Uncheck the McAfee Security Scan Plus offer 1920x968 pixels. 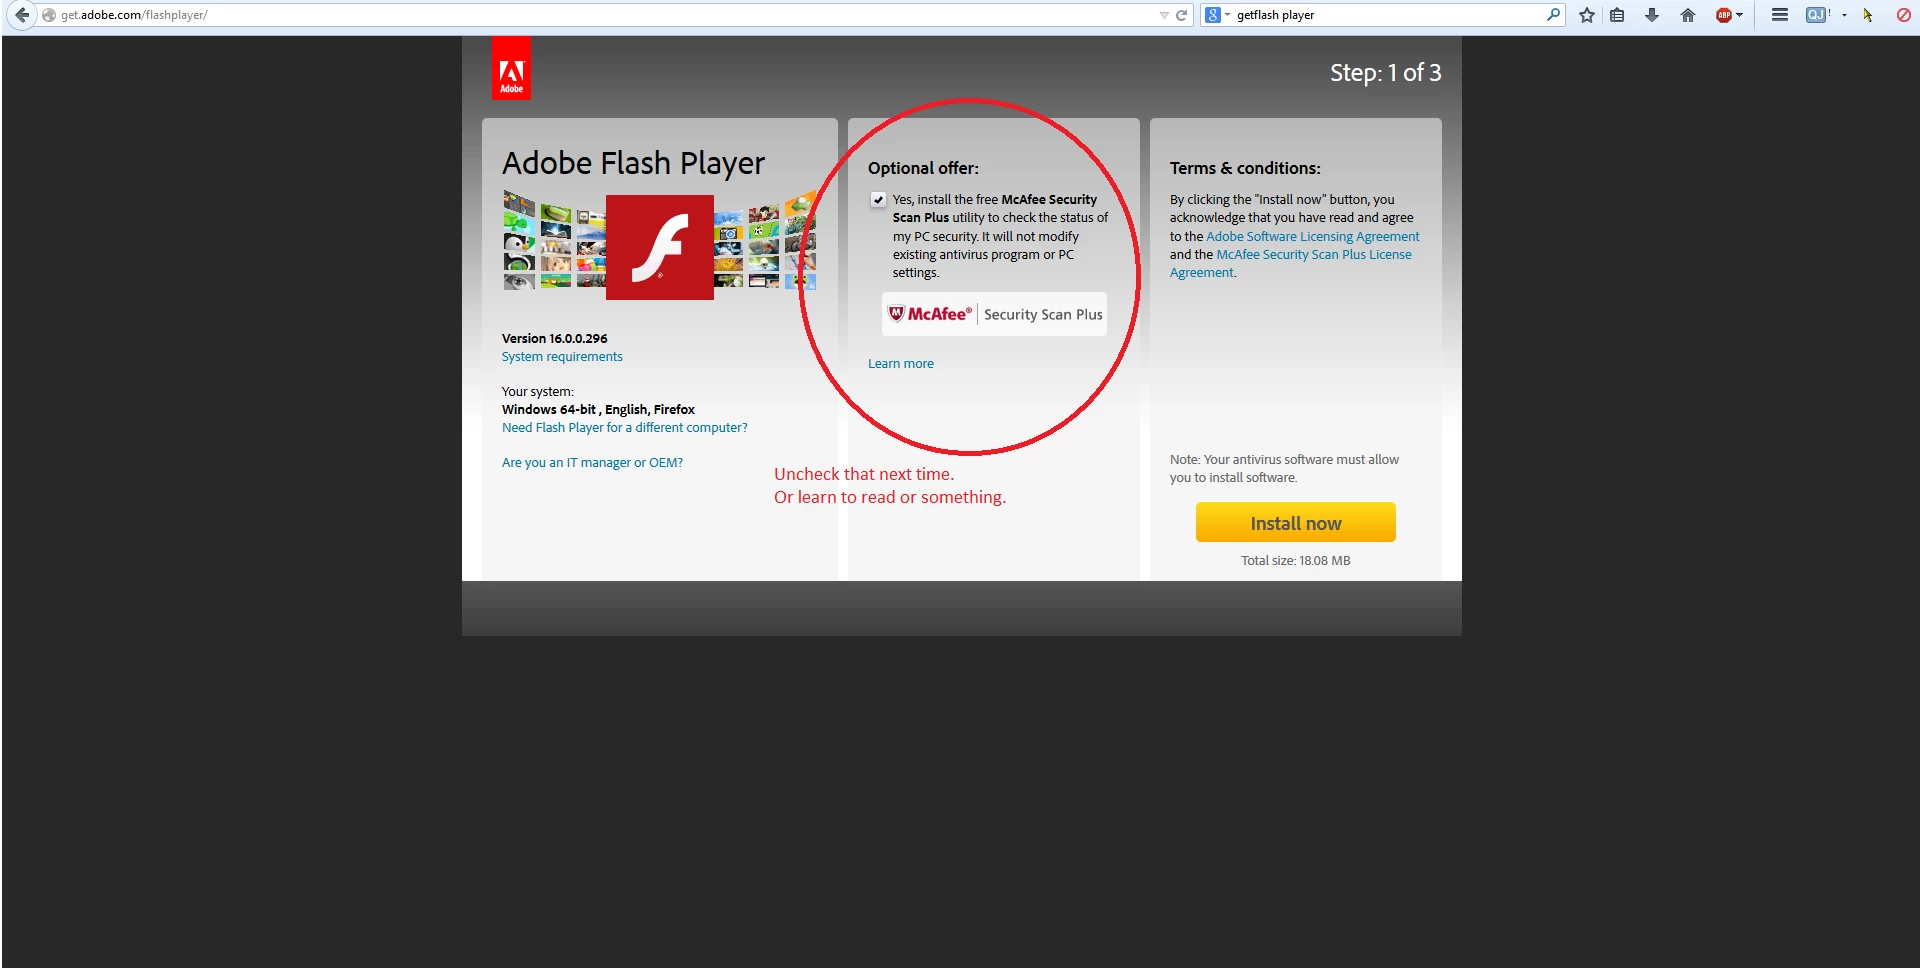click(878, 199)
